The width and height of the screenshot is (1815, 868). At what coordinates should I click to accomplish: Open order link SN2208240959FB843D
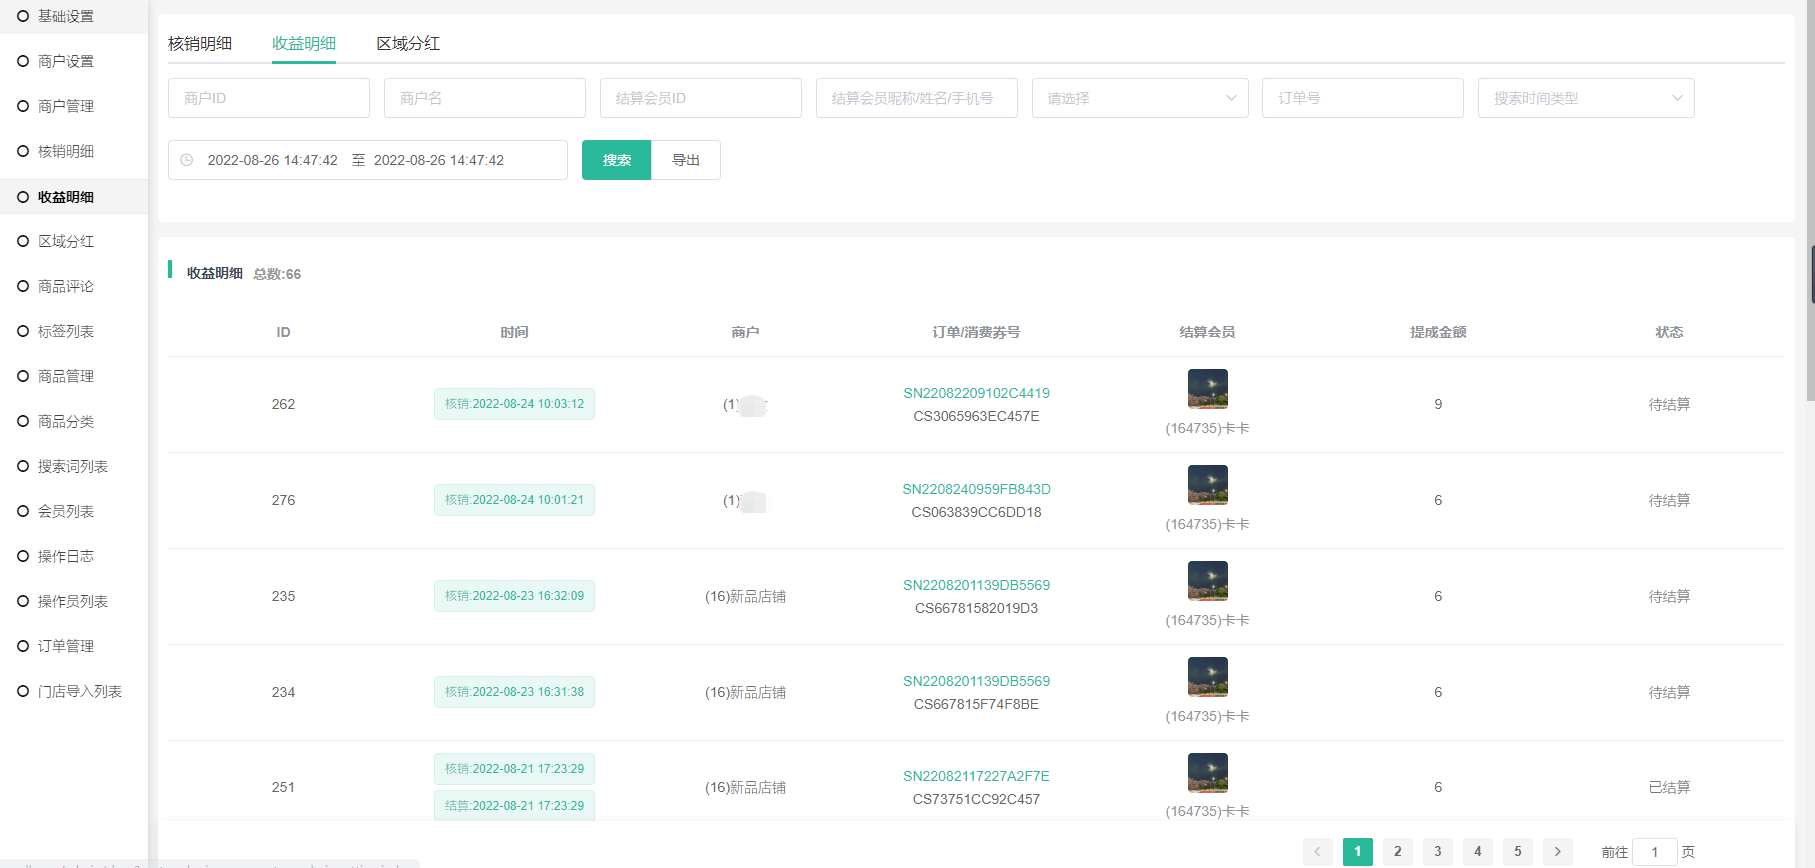click(976, 489)
